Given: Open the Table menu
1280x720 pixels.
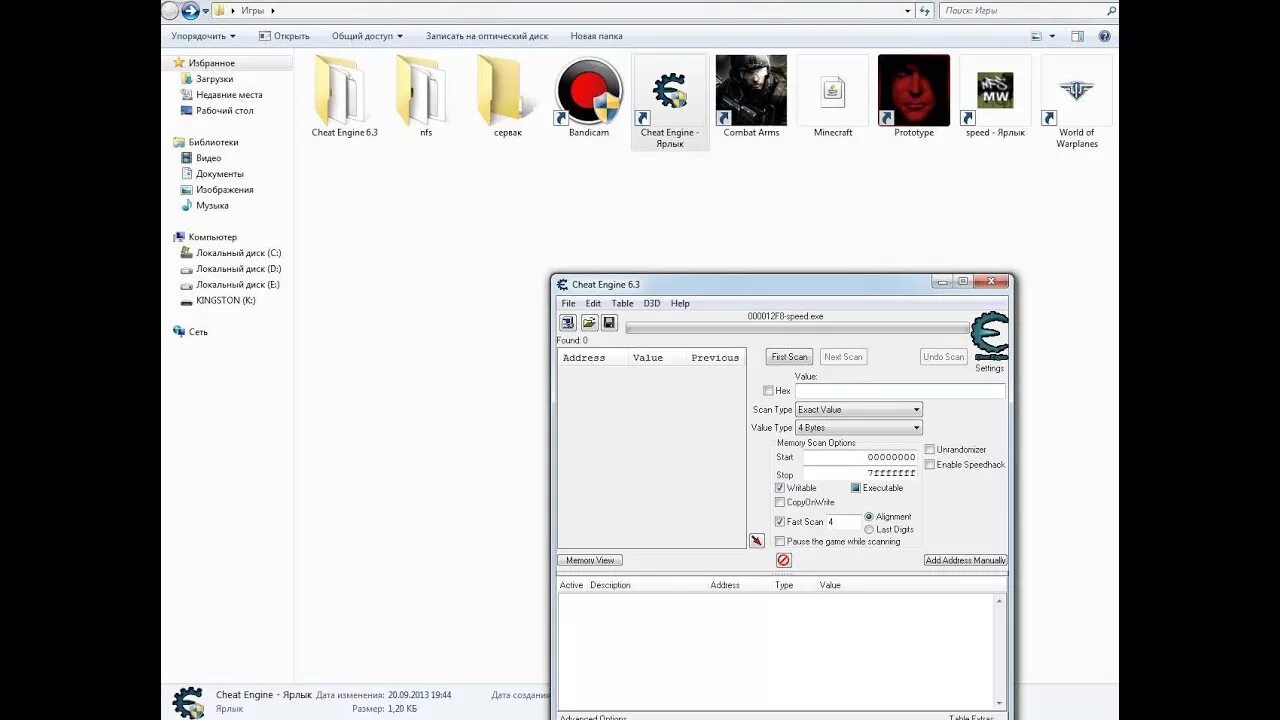Looking at the screenshot, I should pyautogui.click(x=622, y=303).
